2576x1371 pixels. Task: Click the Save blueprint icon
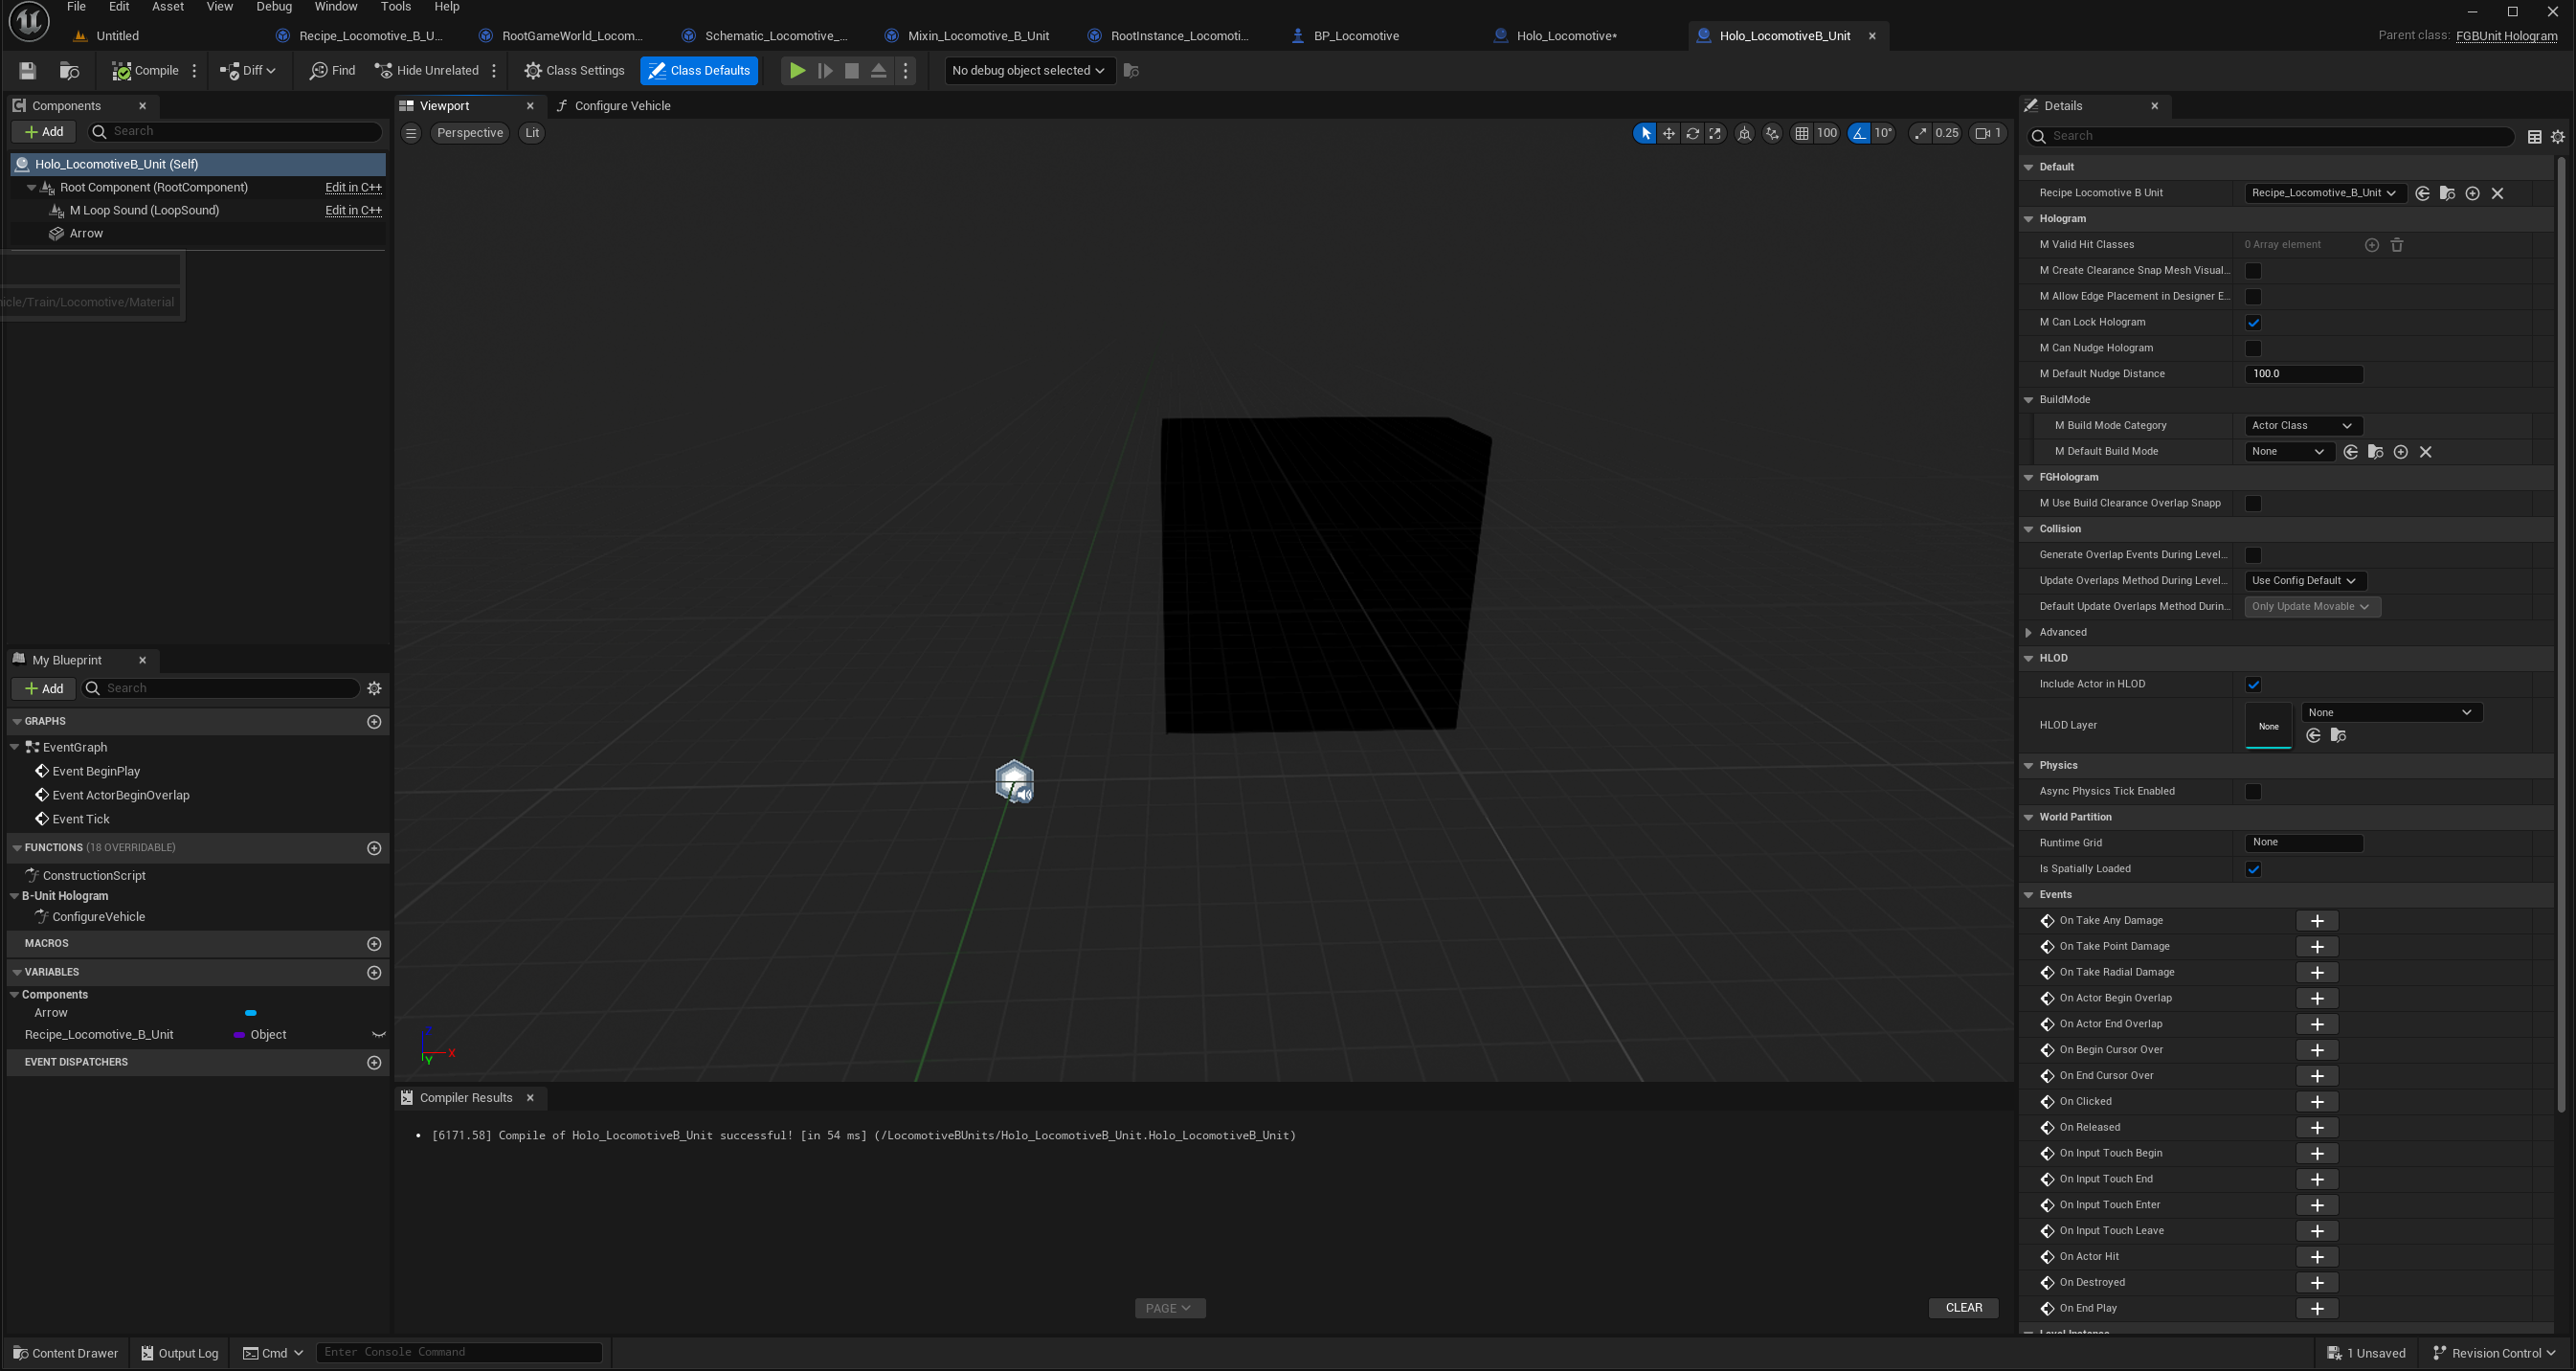(27, 70)
